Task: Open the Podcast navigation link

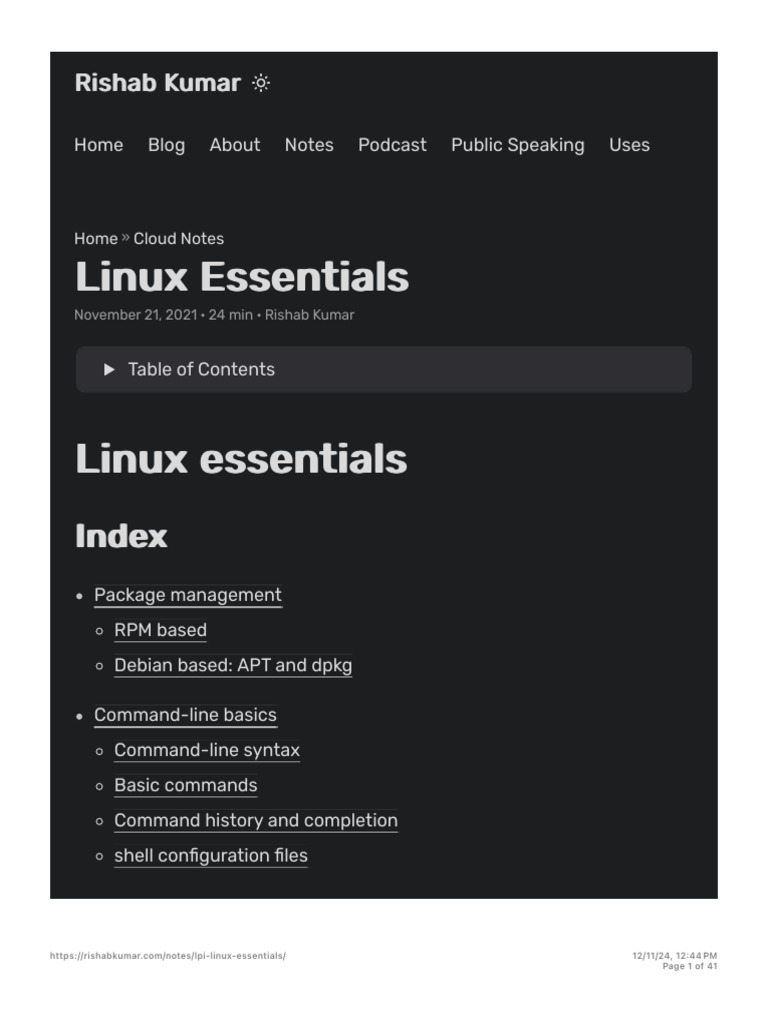Action: (x=392, y=145)
